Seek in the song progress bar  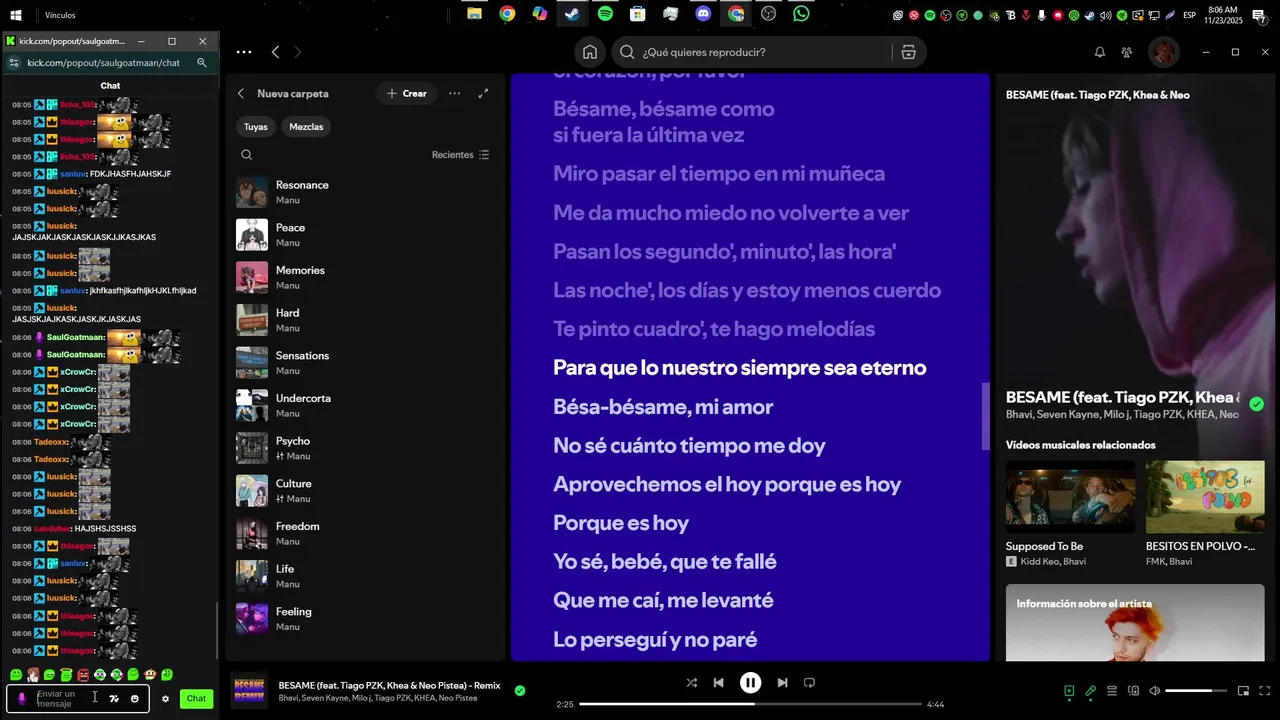[x=751, y=704]
